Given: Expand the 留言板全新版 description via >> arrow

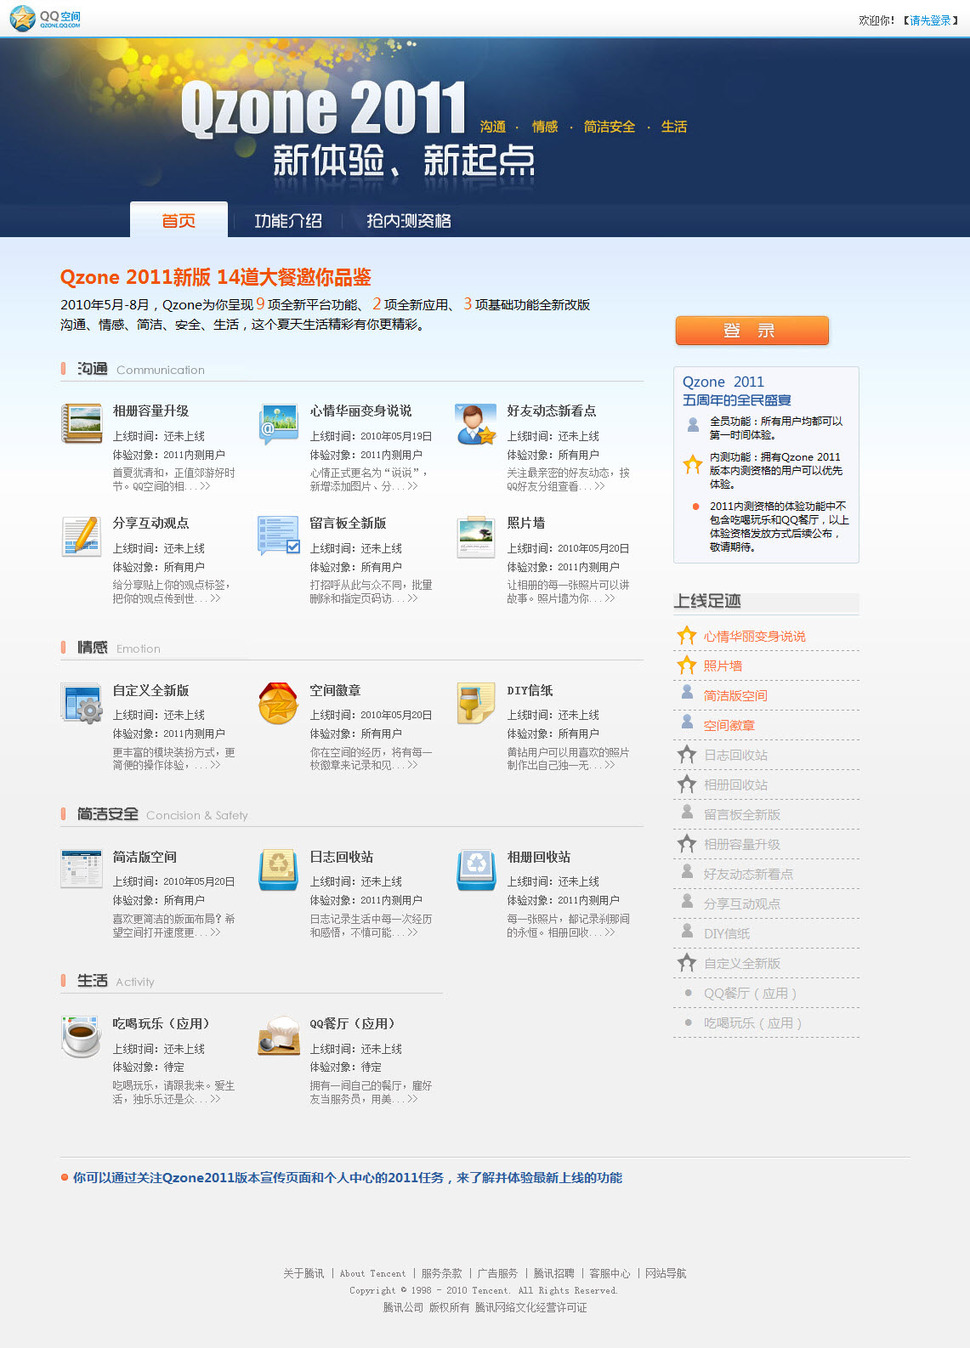Looking at the screenshot, I should point(413,598).
